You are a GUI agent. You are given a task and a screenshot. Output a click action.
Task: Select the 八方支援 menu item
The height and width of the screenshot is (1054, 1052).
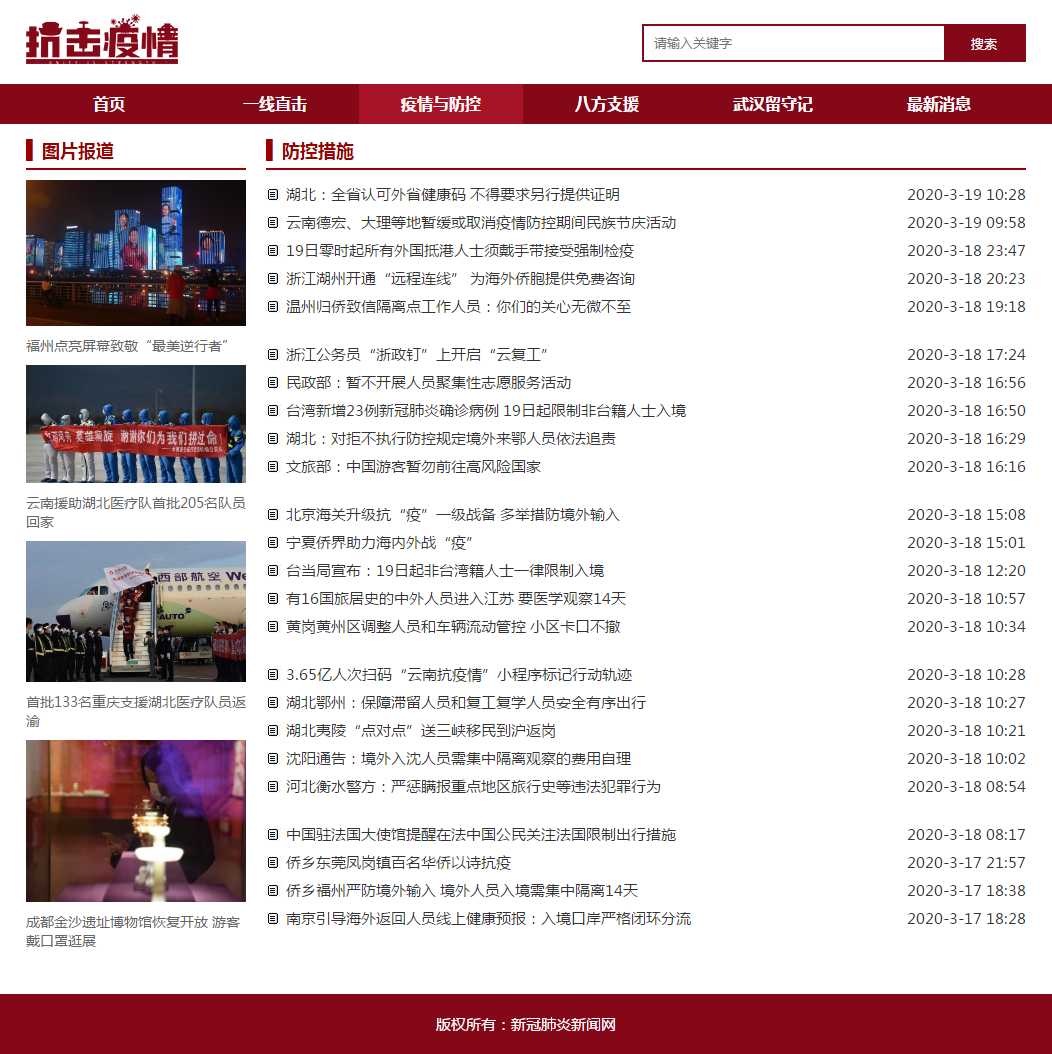tap(606, 104)
